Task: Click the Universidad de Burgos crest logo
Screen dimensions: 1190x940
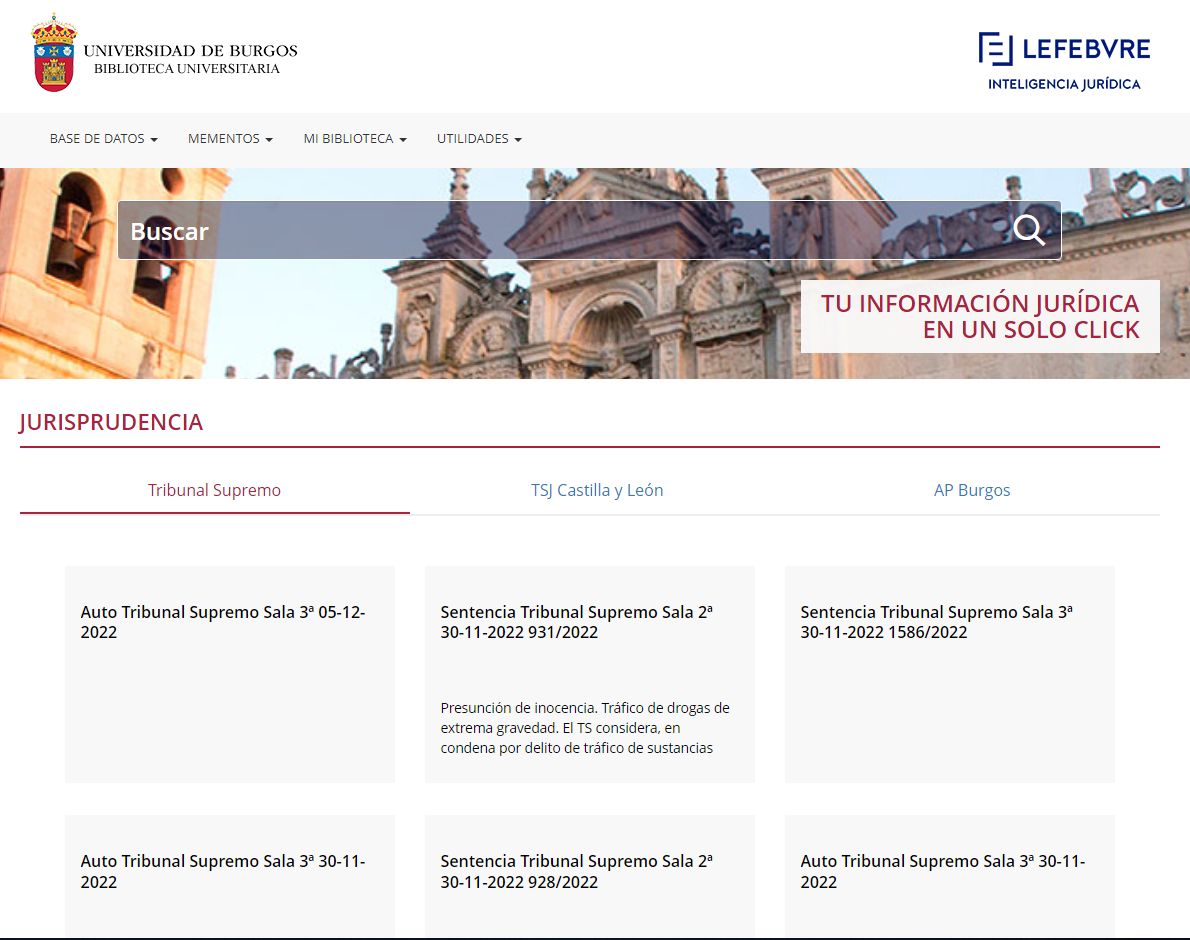Action: (54, 55)
